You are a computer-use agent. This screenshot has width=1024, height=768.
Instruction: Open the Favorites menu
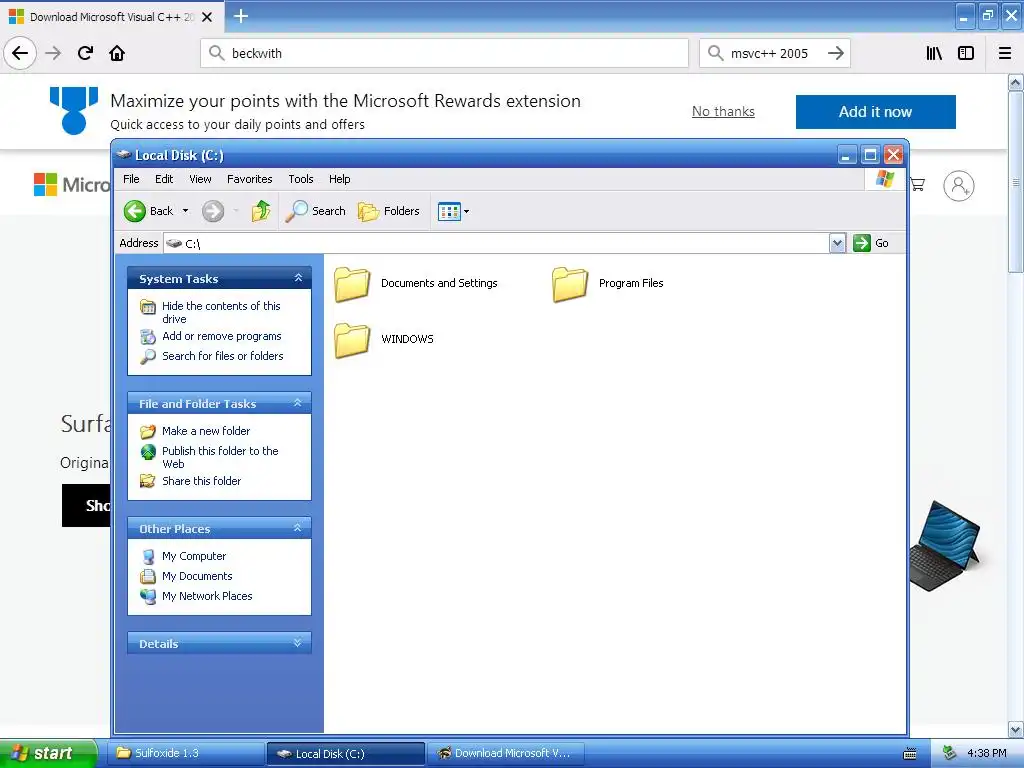(x=249, y=179)
